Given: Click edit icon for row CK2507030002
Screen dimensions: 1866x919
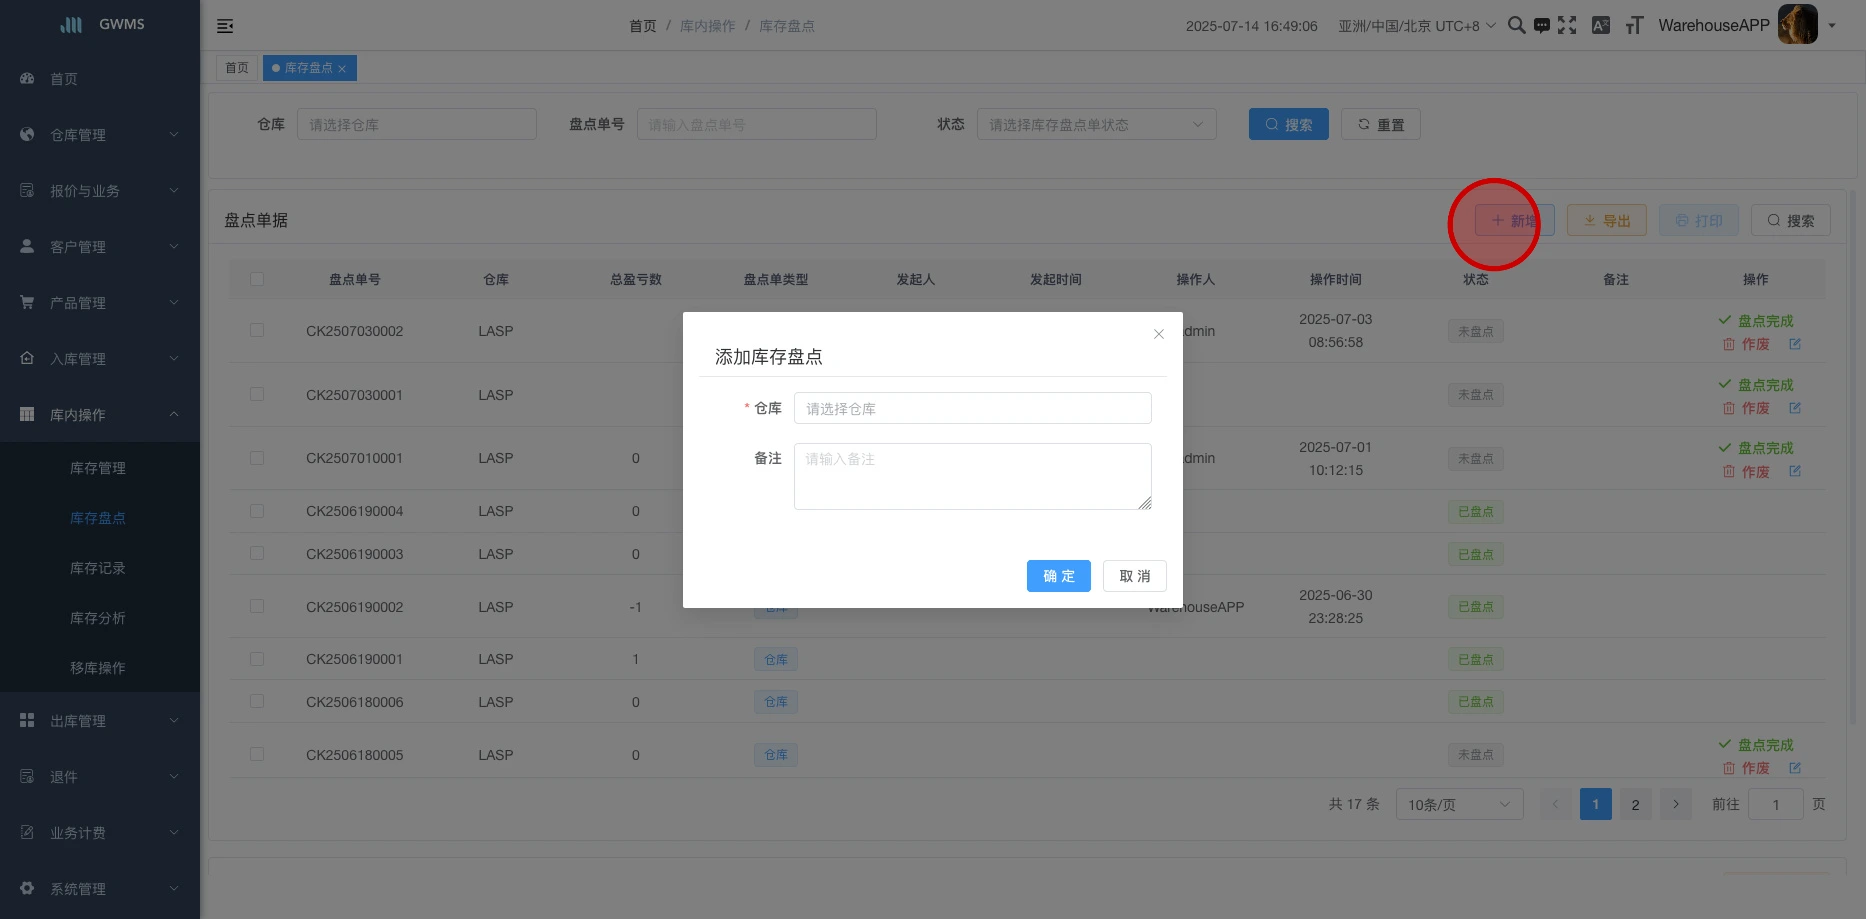Looking at the screenshot, I should click(1795, 344).
